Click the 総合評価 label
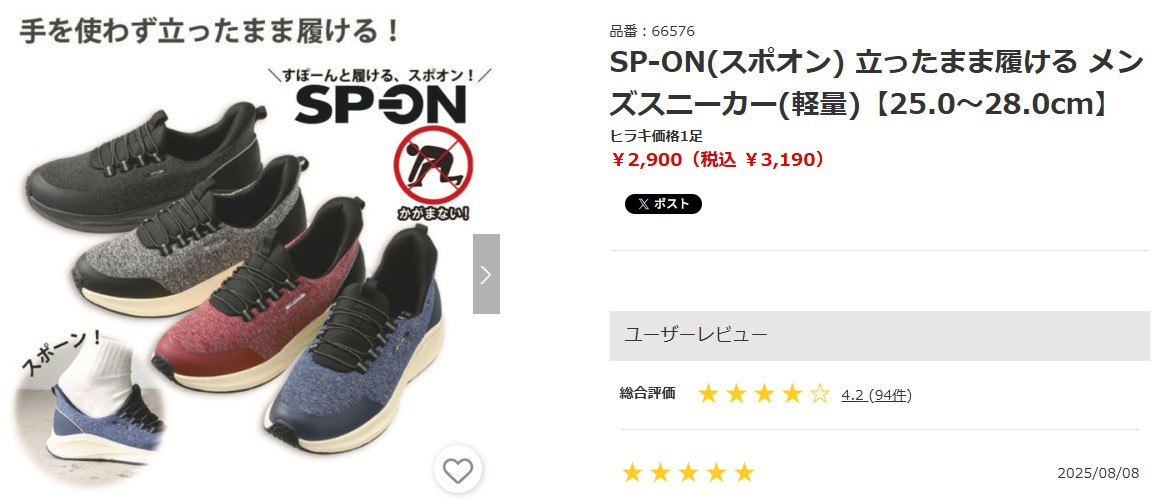This screenshot has height=500, width=1155. [647, 394]
